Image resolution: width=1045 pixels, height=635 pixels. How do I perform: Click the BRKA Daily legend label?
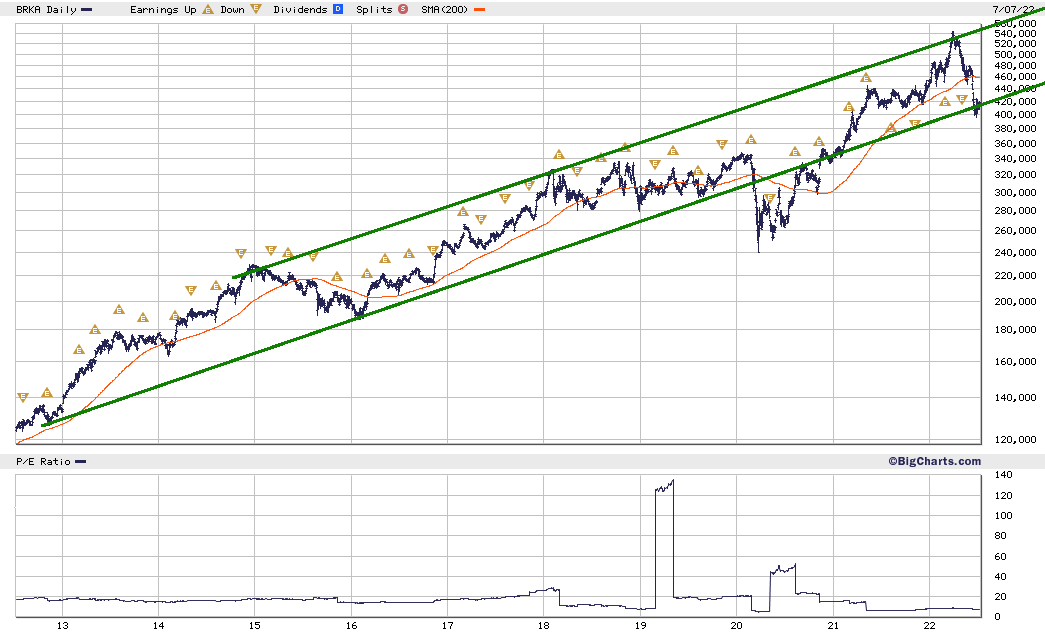pyautogui.click(x=46, y=9)
